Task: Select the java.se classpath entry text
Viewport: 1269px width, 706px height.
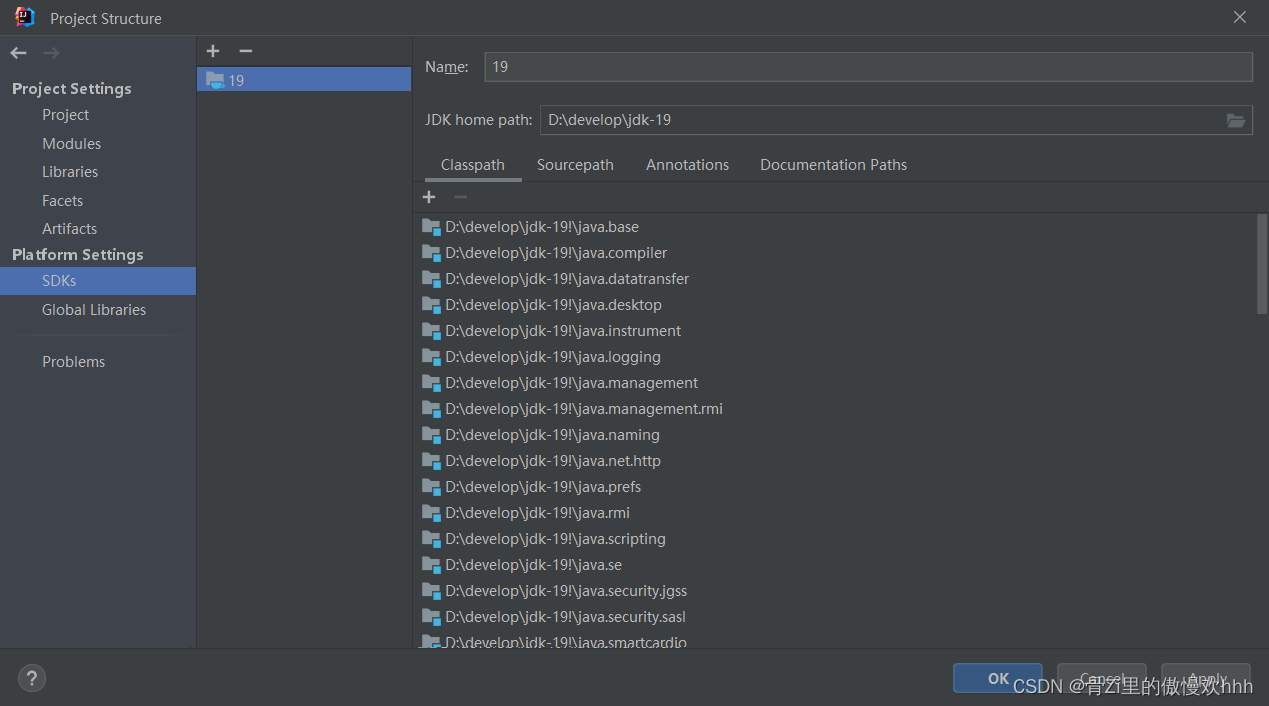Action: click(x=533, y=565)
